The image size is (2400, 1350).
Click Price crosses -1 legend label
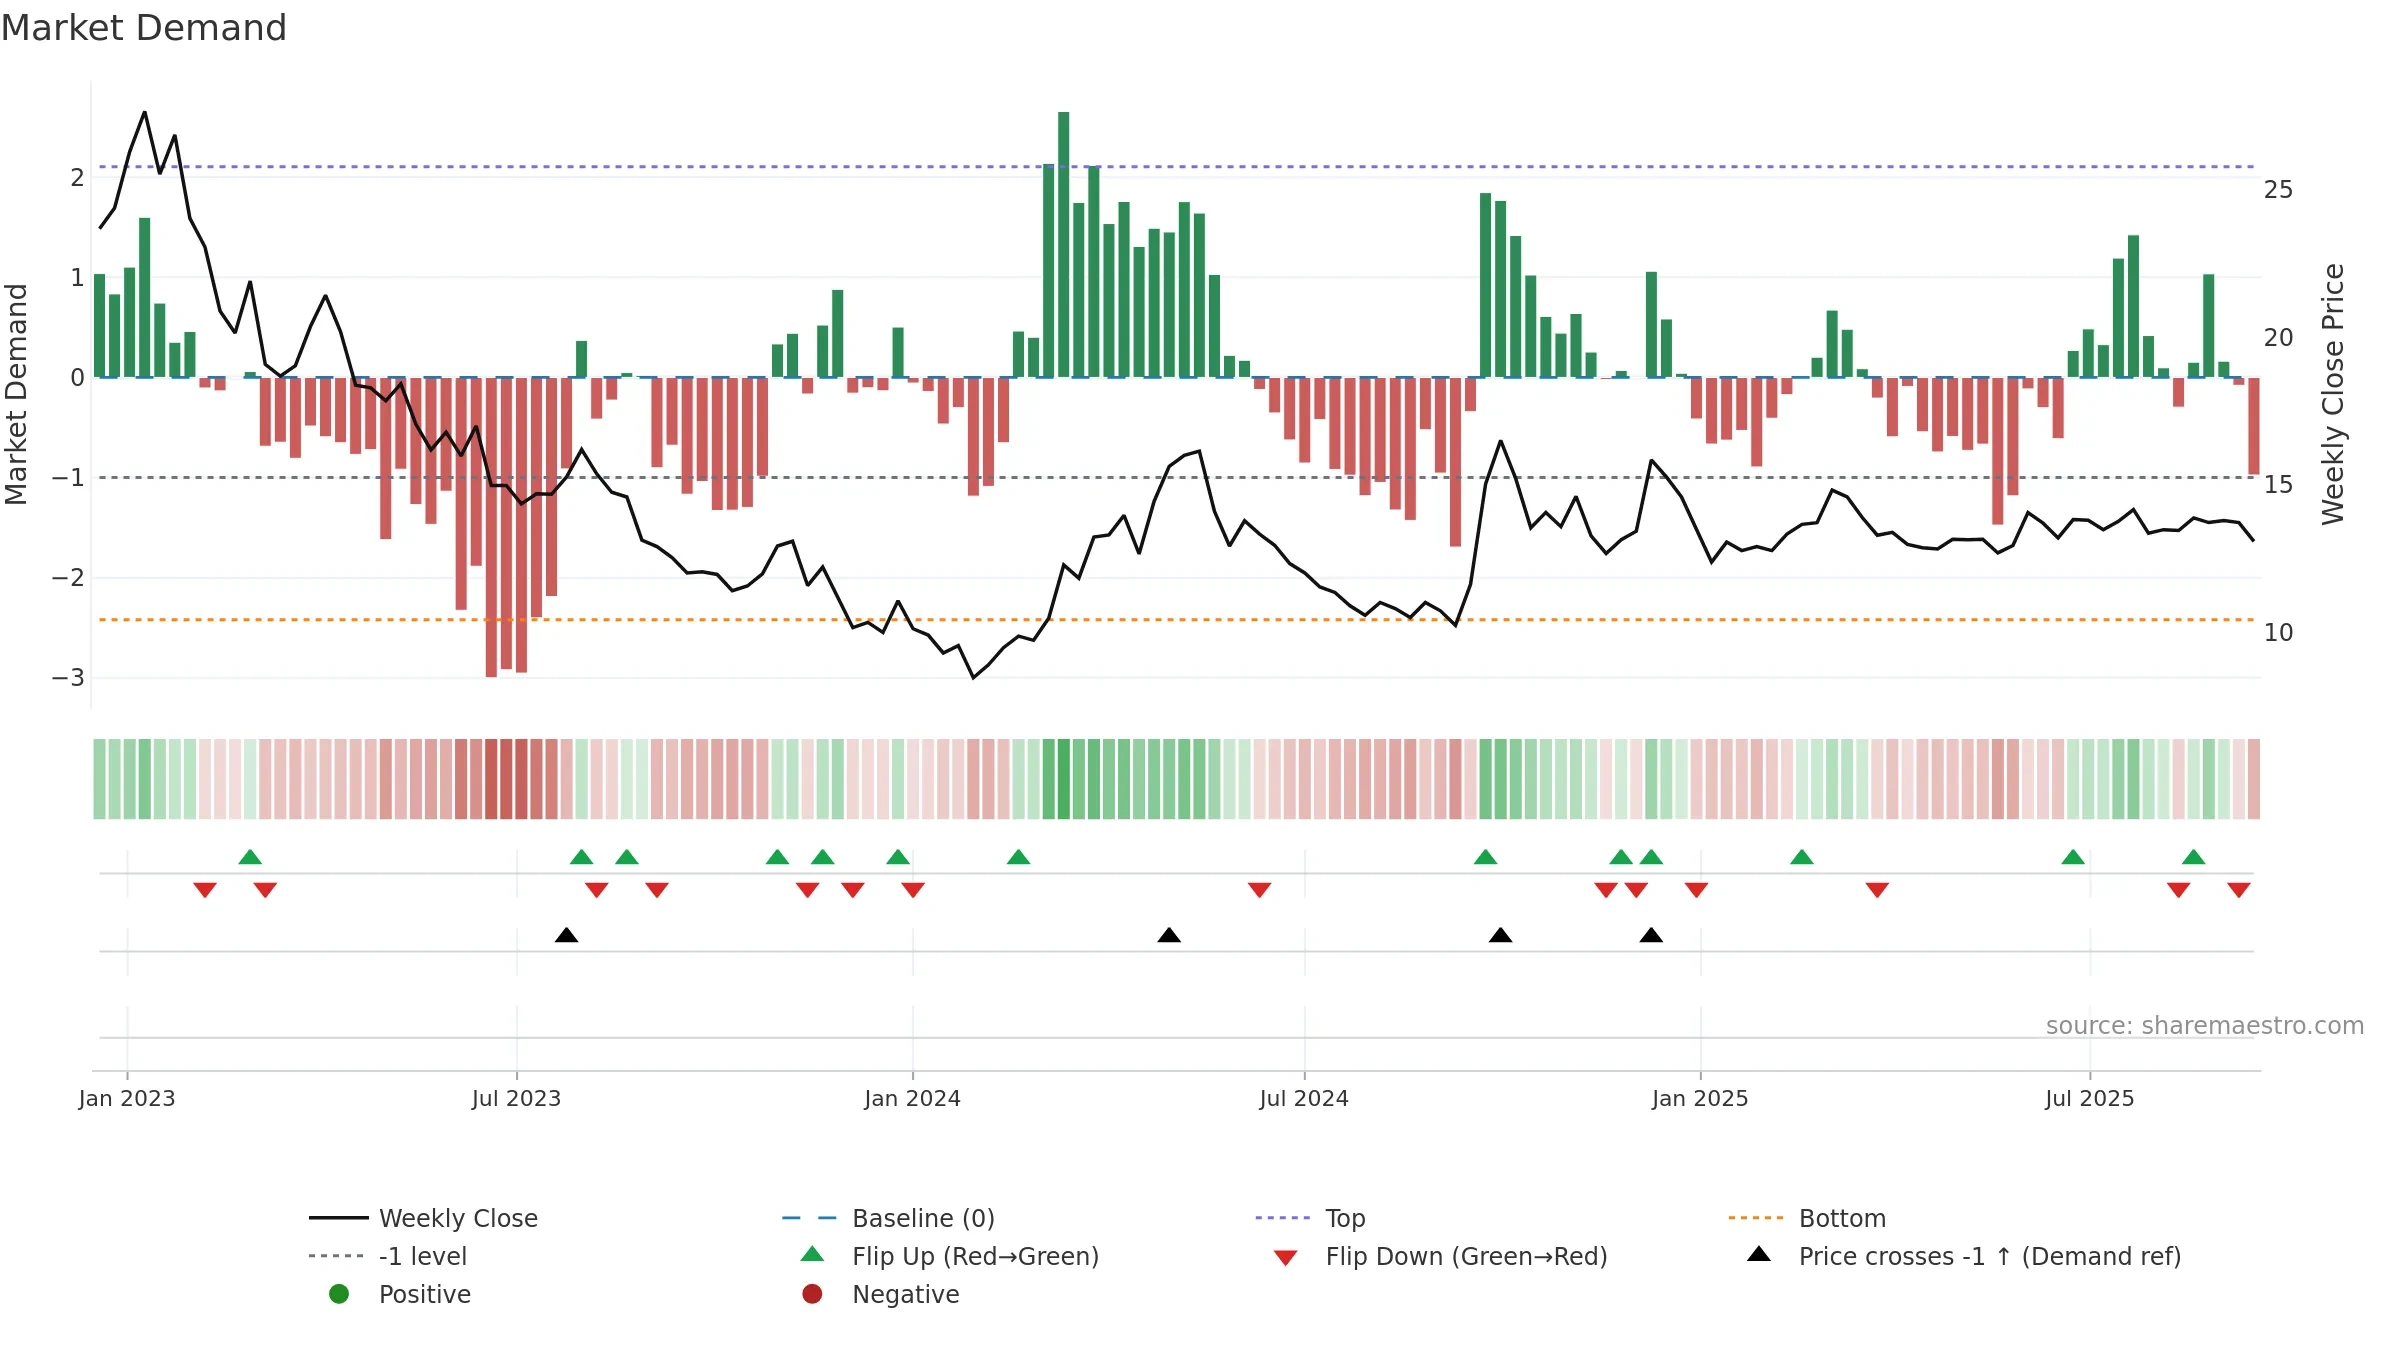pos(1990,1256)
